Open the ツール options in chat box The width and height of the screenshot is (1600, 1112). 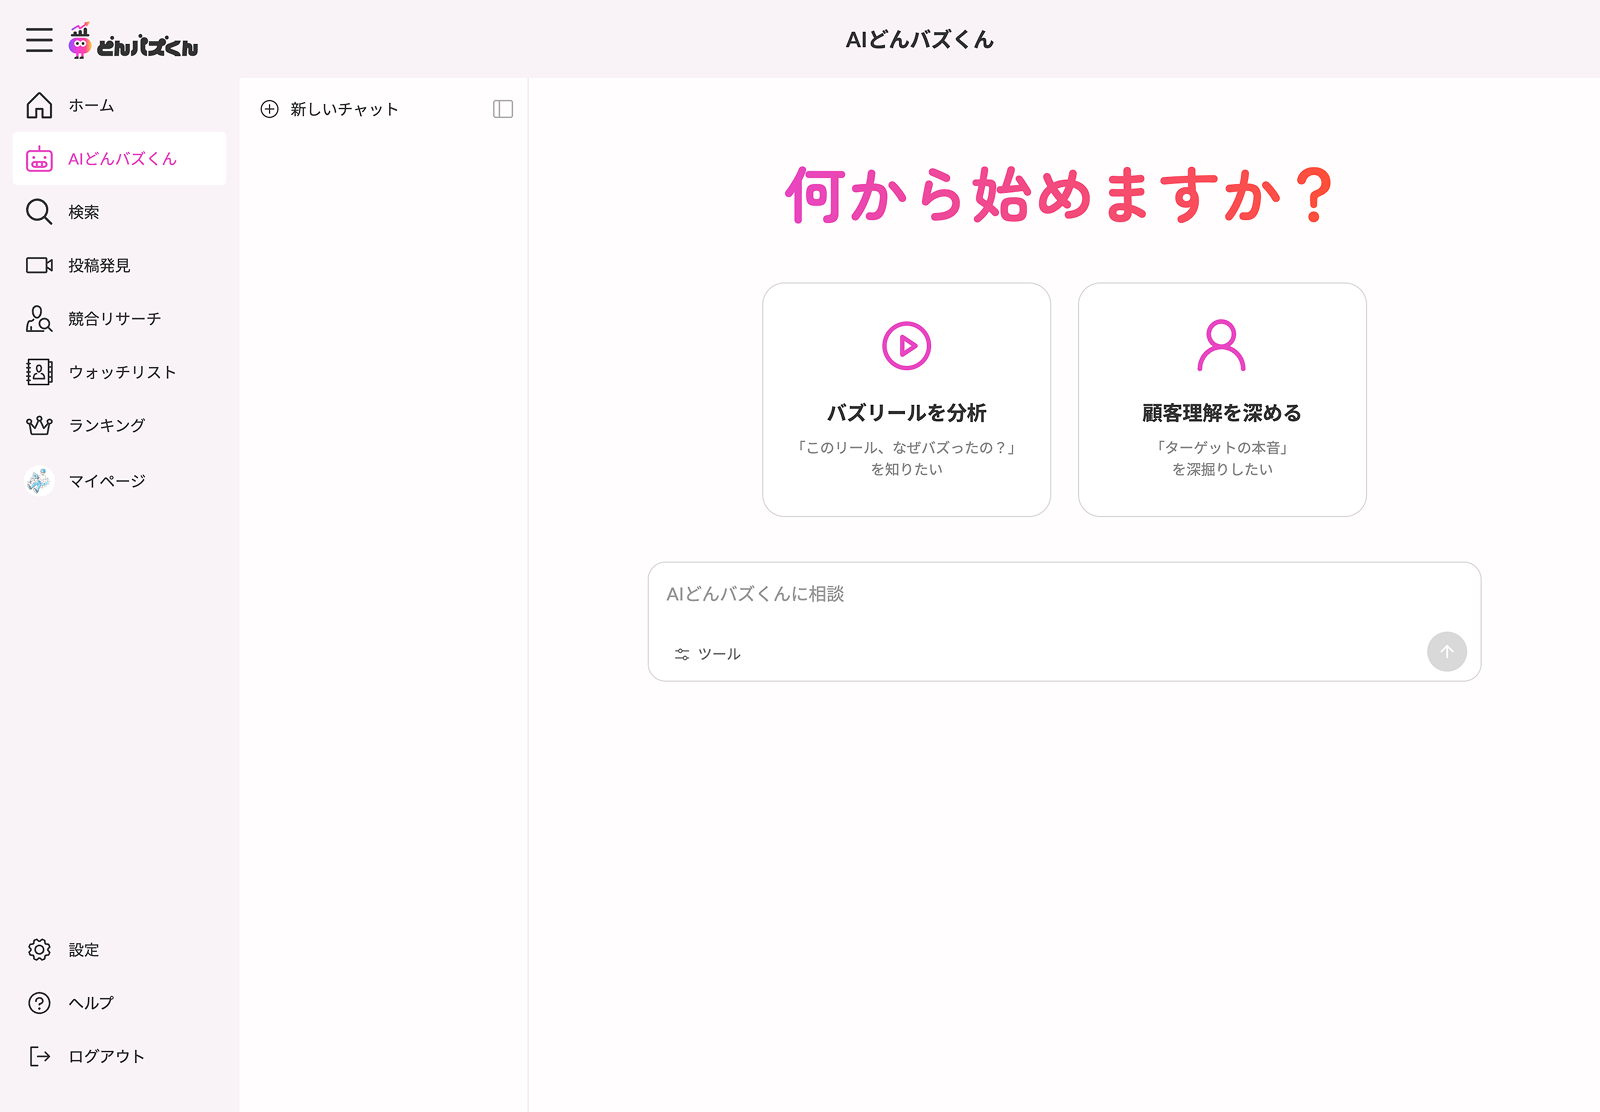[x=707, y=653]
